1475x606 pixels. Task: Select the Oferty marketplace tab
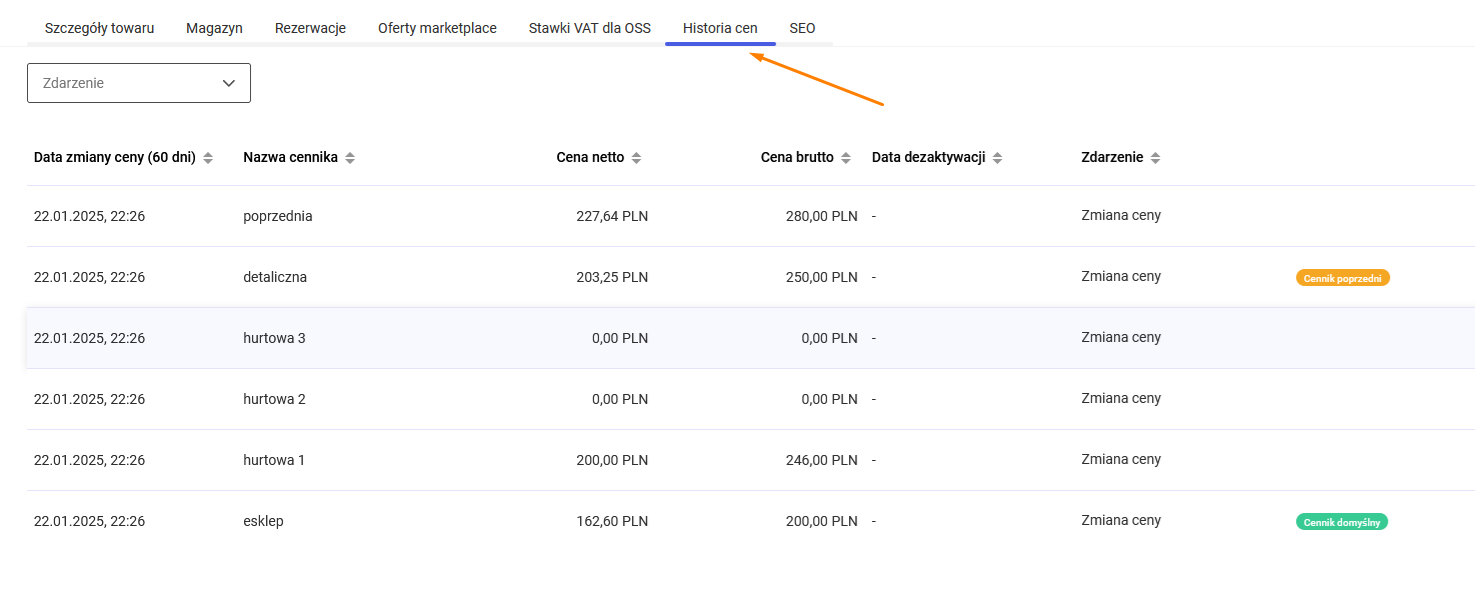coord(437,28)
